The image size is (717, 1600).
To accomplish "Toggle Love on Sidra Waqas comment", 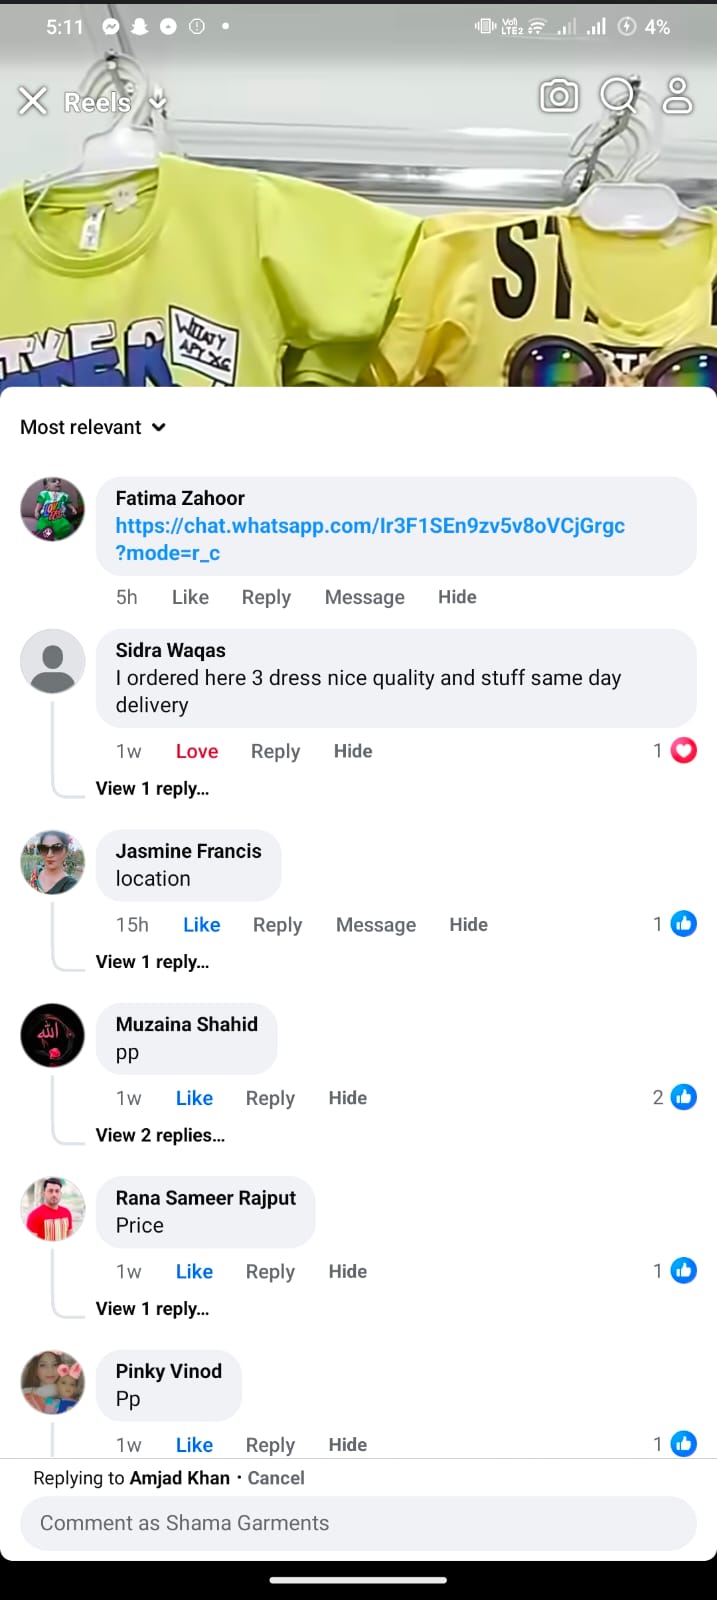I will coord(197,751).
